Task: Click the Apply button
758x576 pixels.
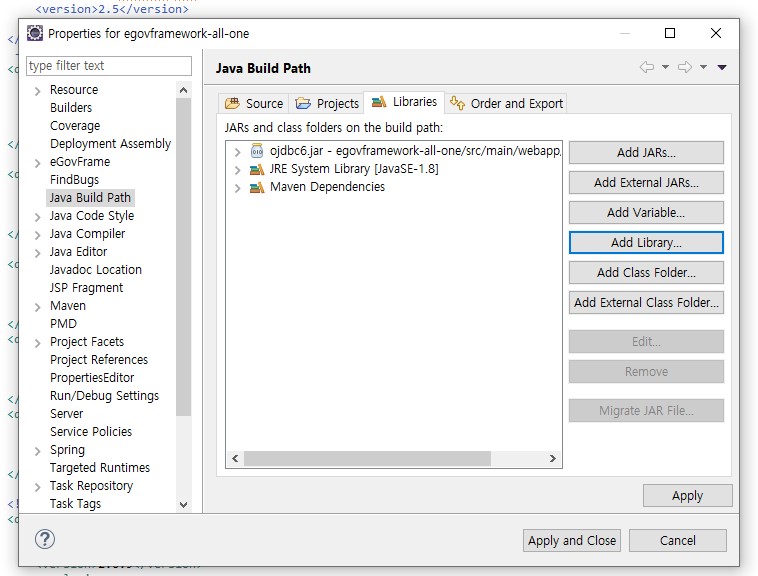Action: pos(687,496)
